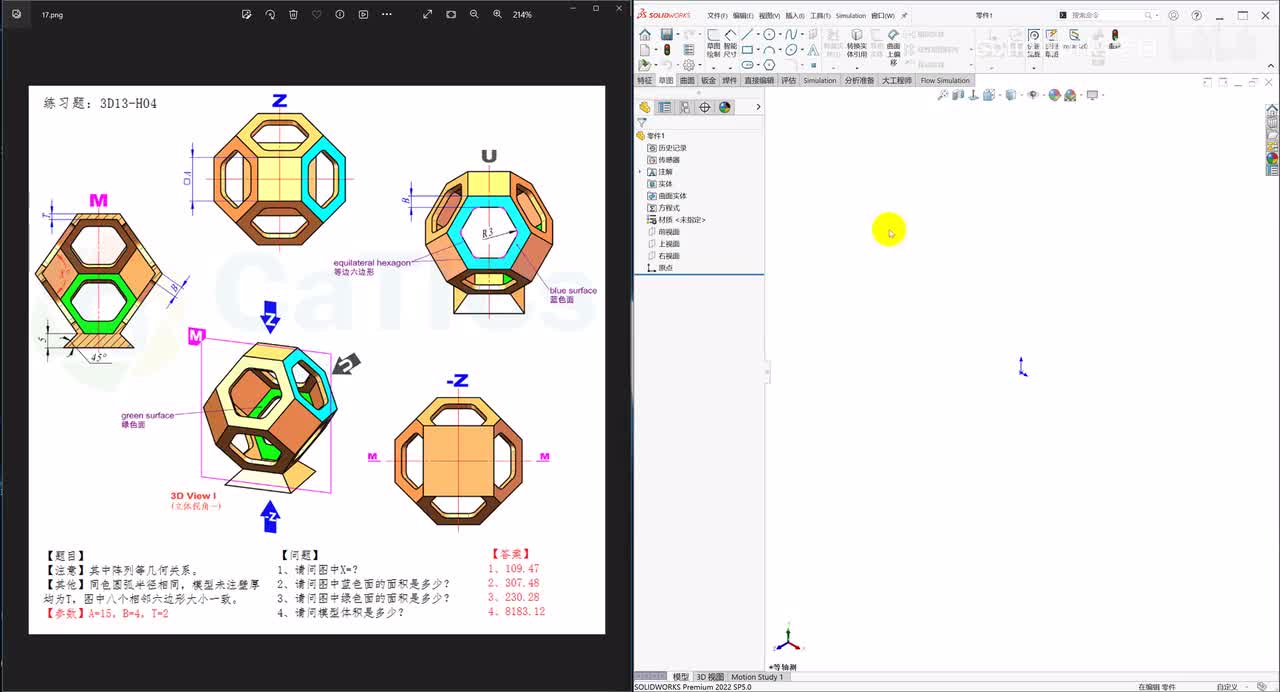Toggle the menu bar pin icon

(905, 16)
